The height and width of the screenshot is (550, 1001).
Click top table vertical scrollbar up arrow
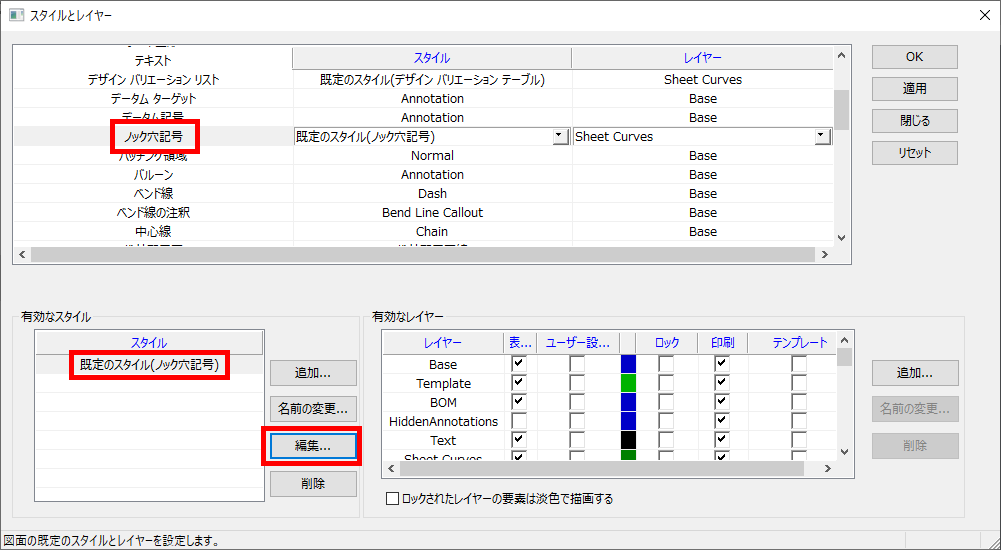(x=841, y=56)
